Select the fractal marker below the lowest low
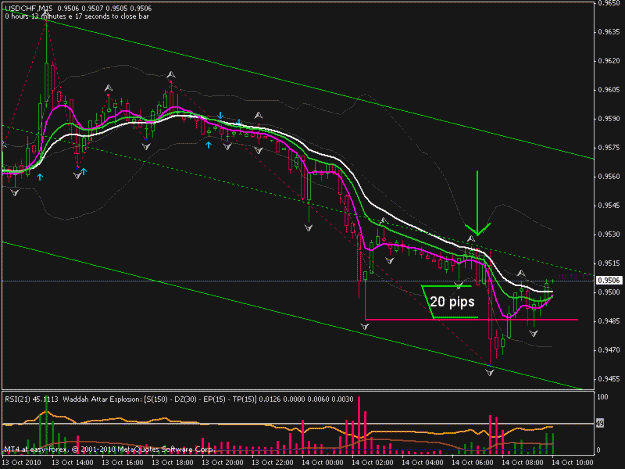The width and height of the screenshot is (625, 469). coord(489,373)
